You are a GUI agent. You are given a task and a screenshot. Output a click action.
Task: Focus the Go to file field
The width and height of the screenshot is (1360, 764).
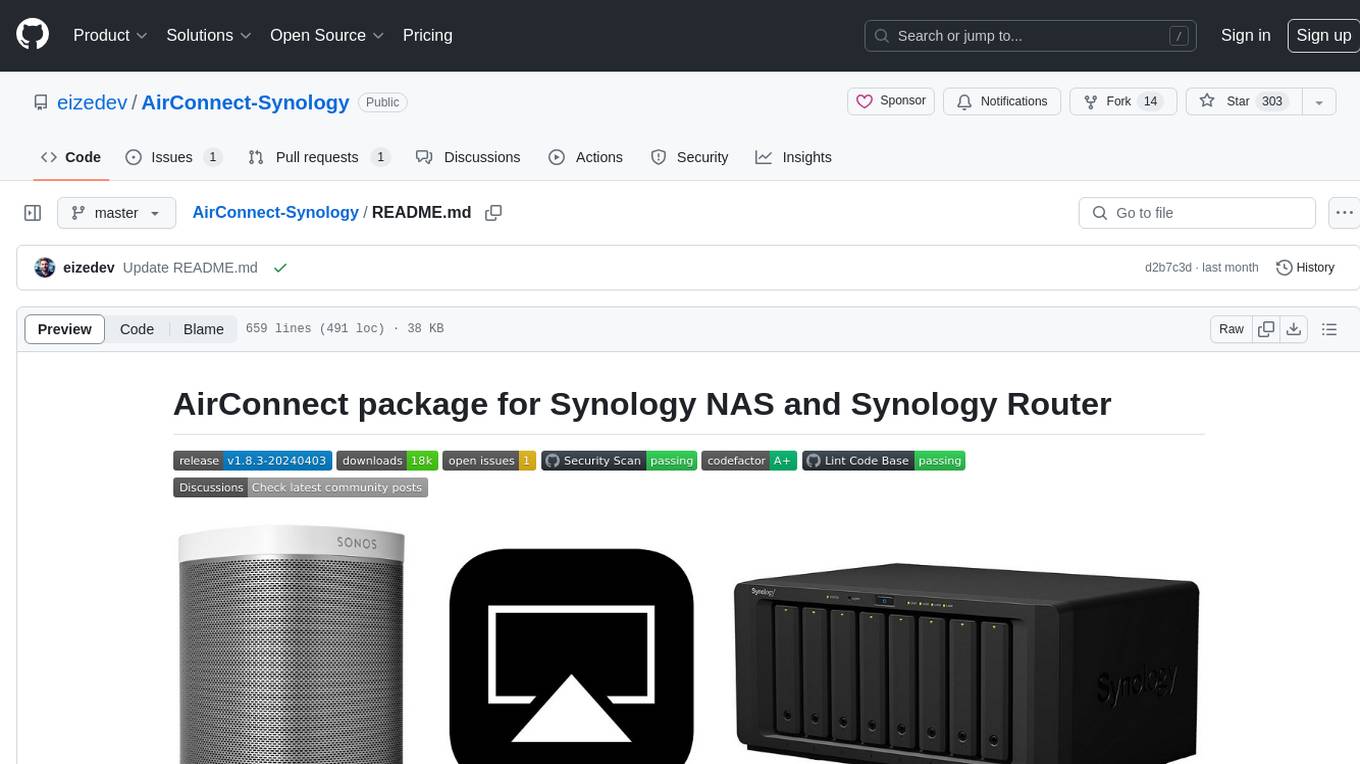click(1197, 213)
